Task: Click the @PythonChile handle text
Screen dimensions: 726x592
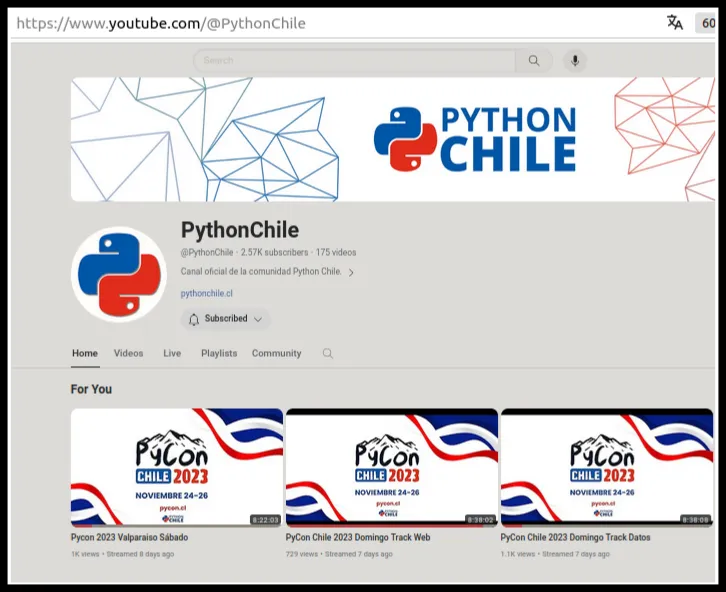Action: [x=207, y=252]
